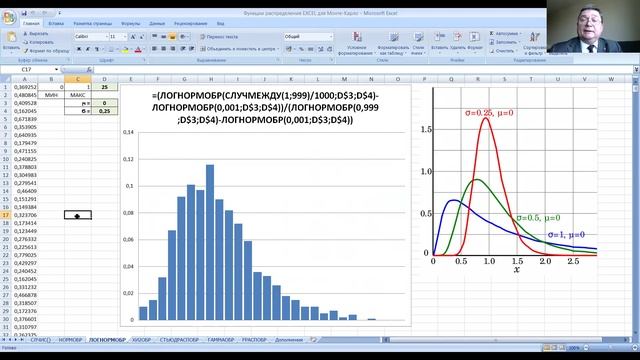Toggle bold formatting in font group
The image size is (640, 360).
tap(79, 49)
